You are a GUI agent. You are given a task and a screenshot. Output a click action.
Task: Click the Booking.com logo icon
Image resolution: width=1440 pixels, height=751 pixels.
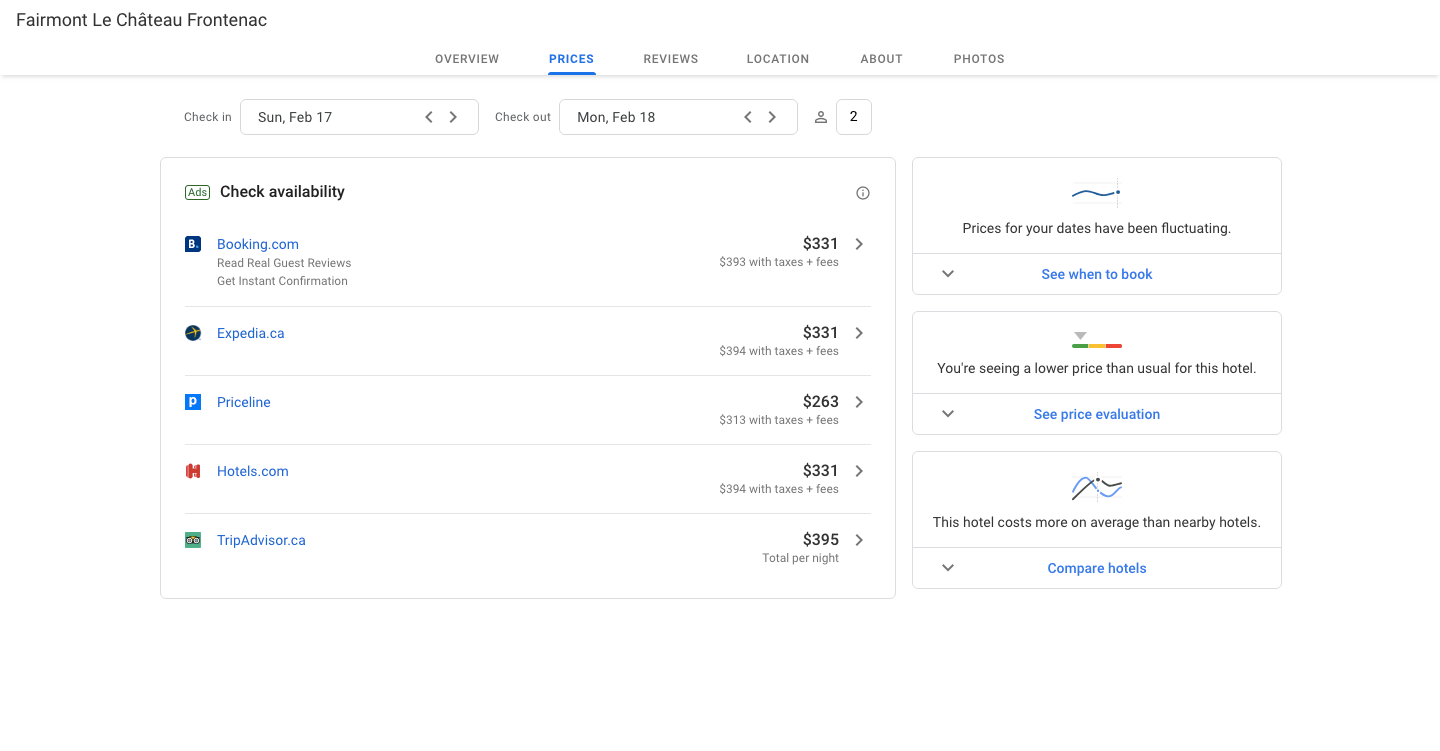click(193, 244)
